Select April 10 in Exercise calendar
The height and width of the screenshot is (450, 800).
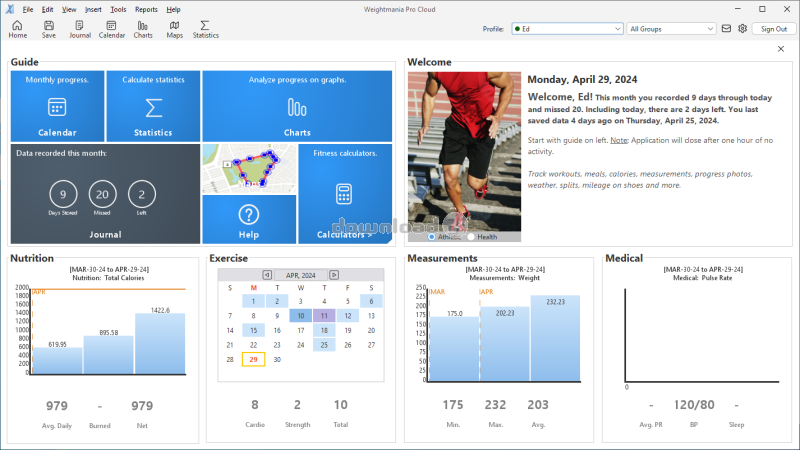click(301, 316)
